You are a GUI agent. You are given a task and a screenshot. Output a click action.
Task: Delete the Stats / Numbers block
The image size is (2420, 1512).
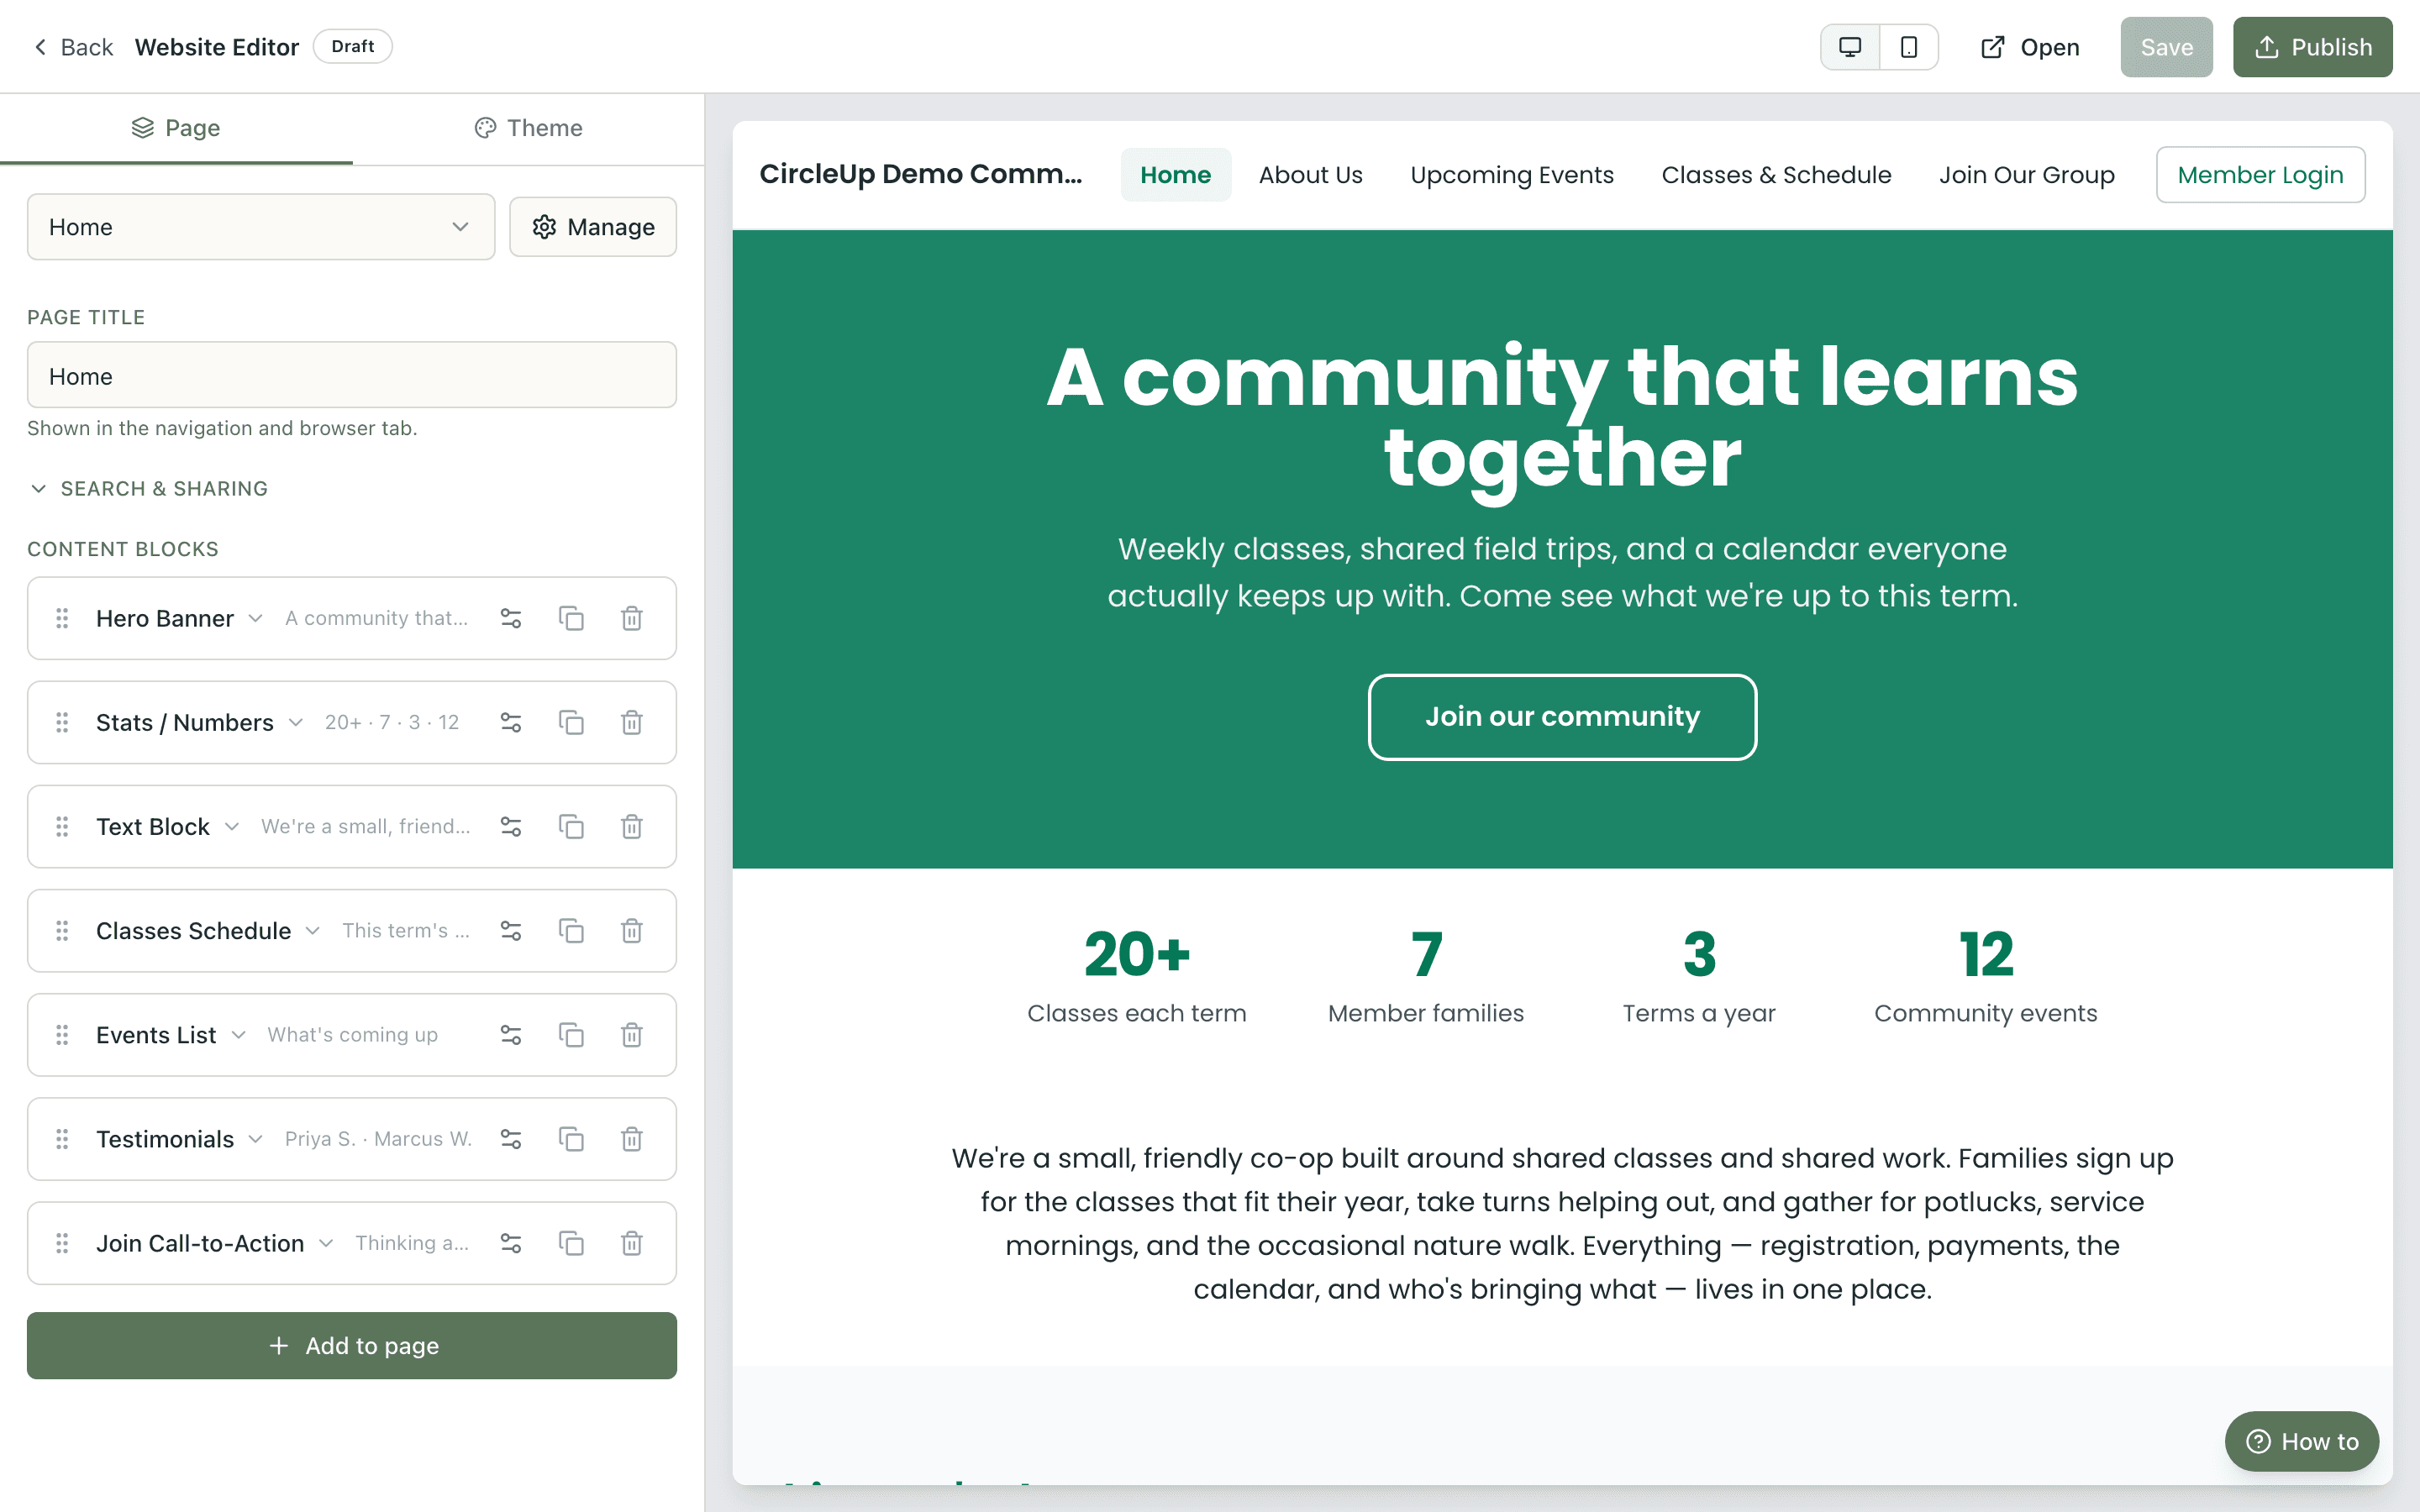[x=632, y=722]
